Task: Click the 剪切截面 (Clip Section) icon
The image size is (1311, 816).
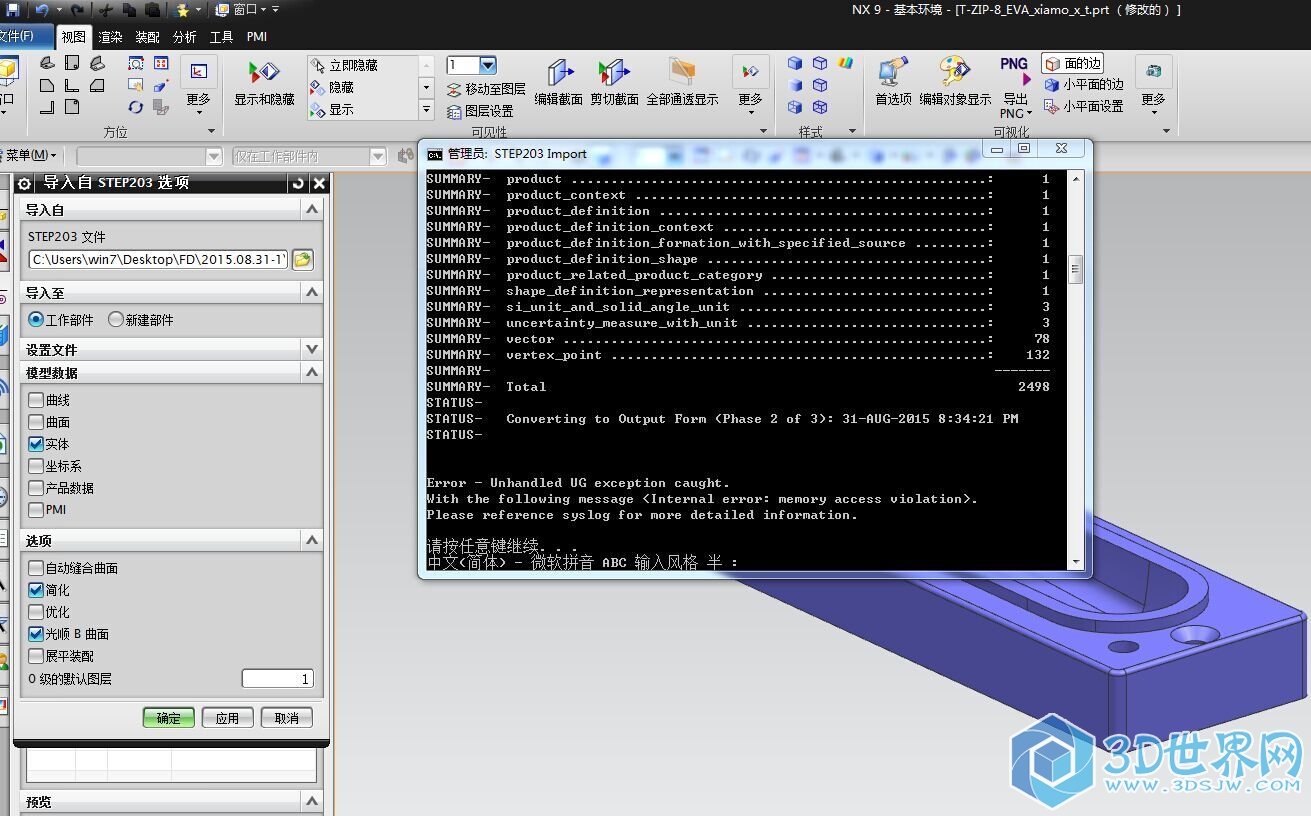Action: 614,74
